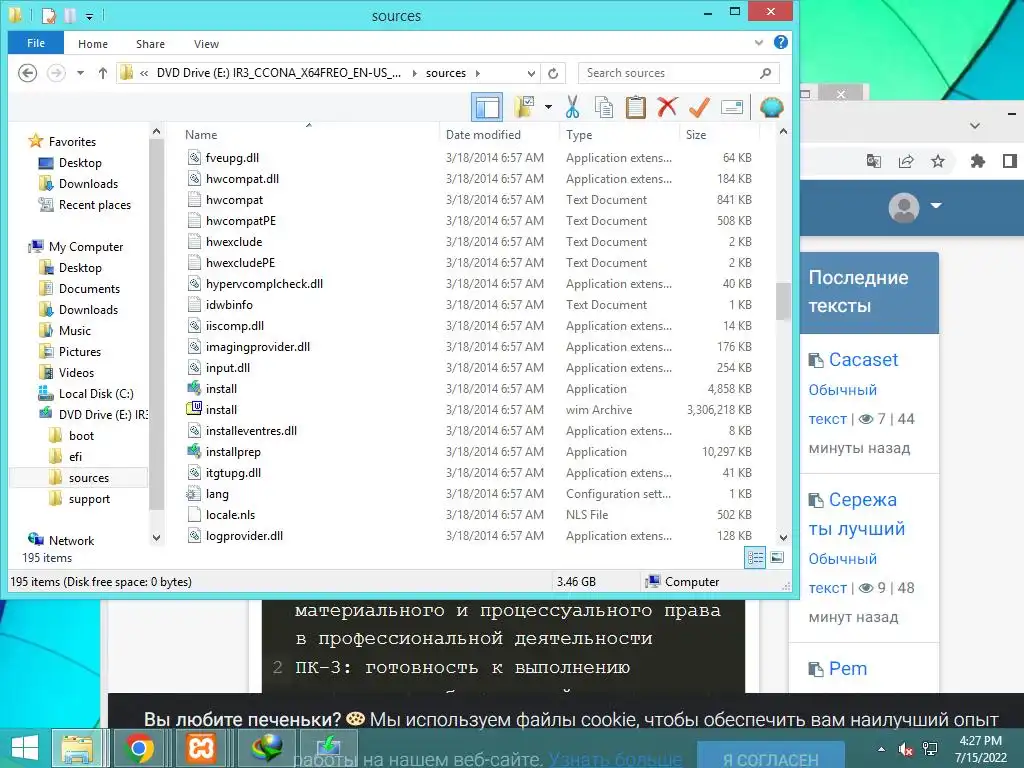Toggle the navigation pane layout icon

click(487, 107)
